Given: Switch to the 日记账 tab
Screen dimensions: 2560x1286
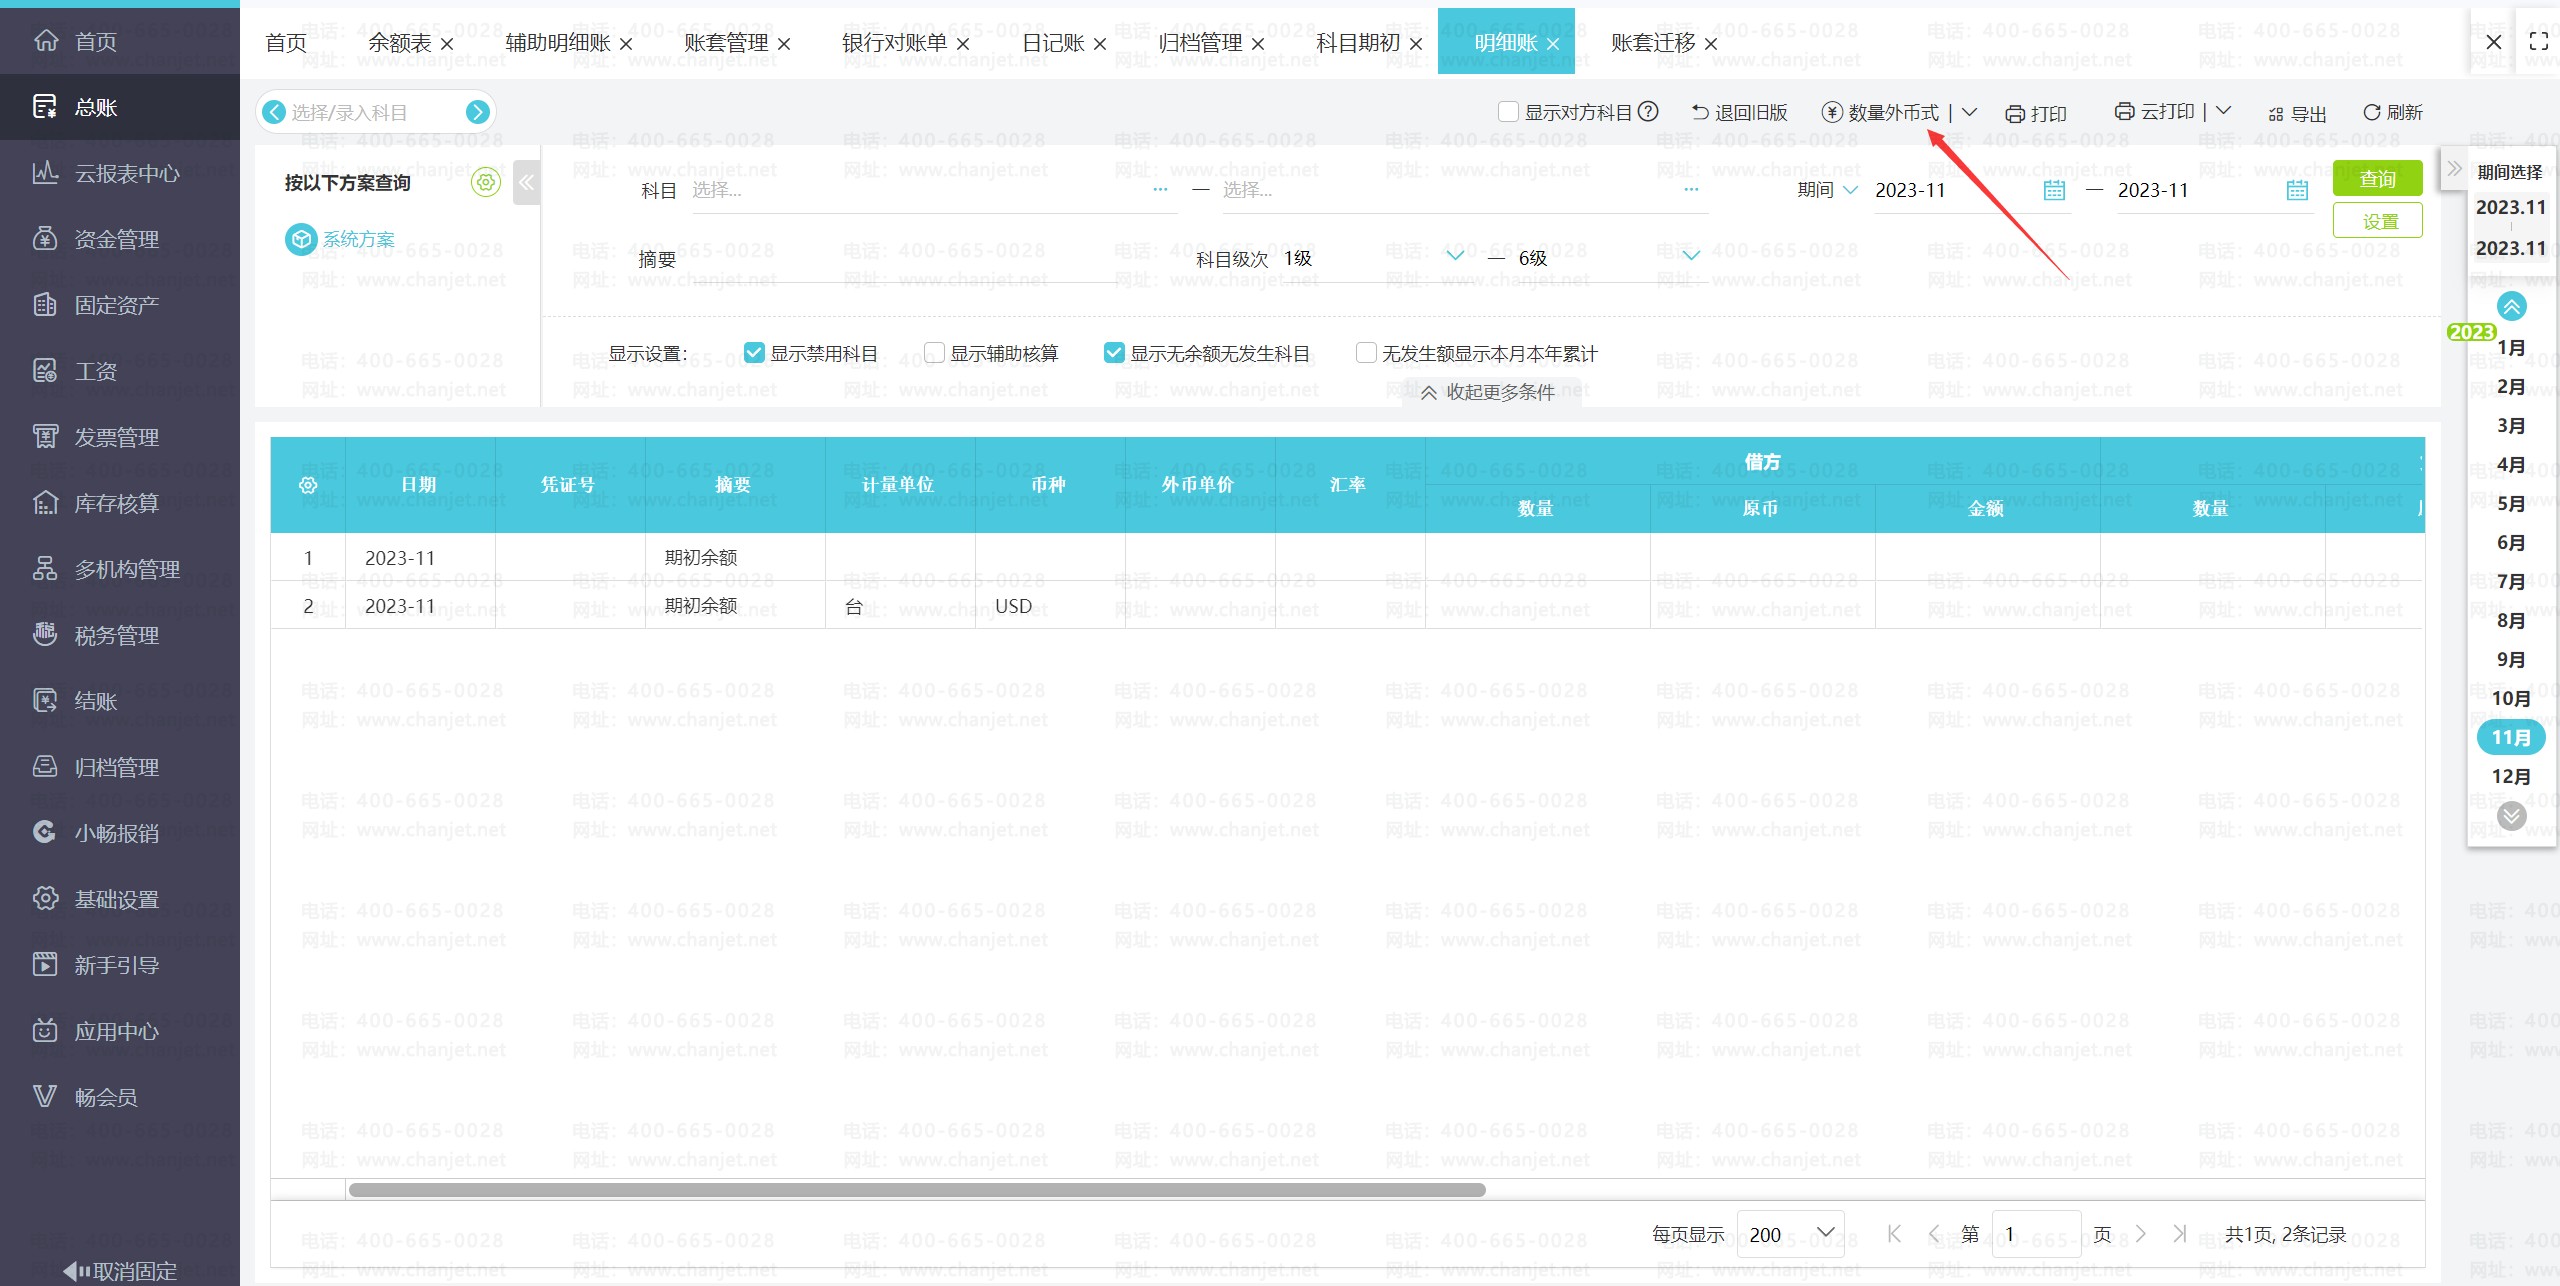Looking at the screenshot, I should (1053, 42).
